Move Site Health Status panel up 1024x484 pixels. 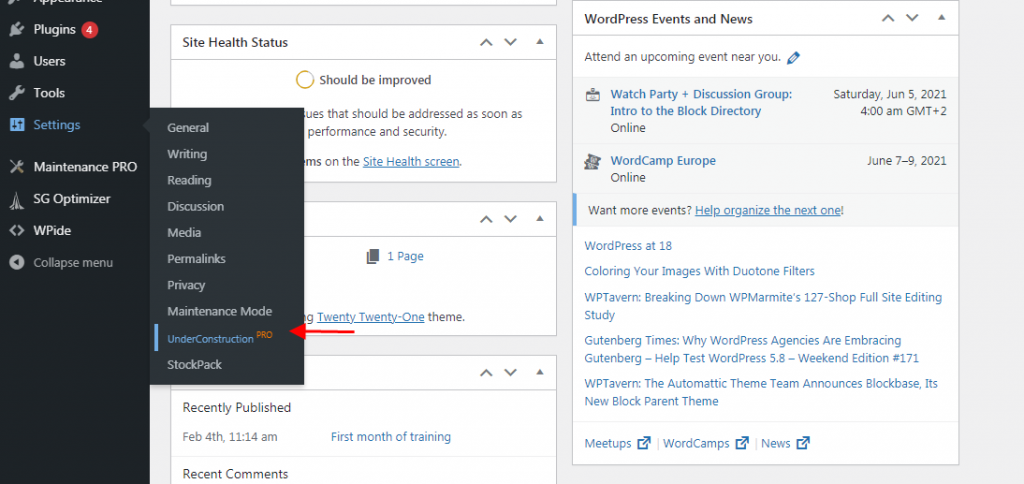(485, 42)
